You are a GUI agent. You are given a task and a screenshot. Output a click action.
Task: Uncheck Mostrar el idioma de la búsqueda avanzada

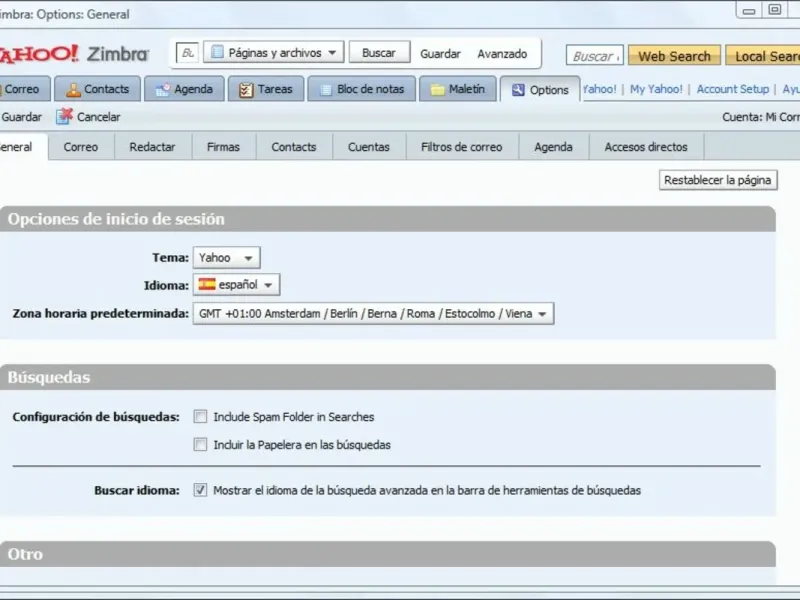point(200,490)
